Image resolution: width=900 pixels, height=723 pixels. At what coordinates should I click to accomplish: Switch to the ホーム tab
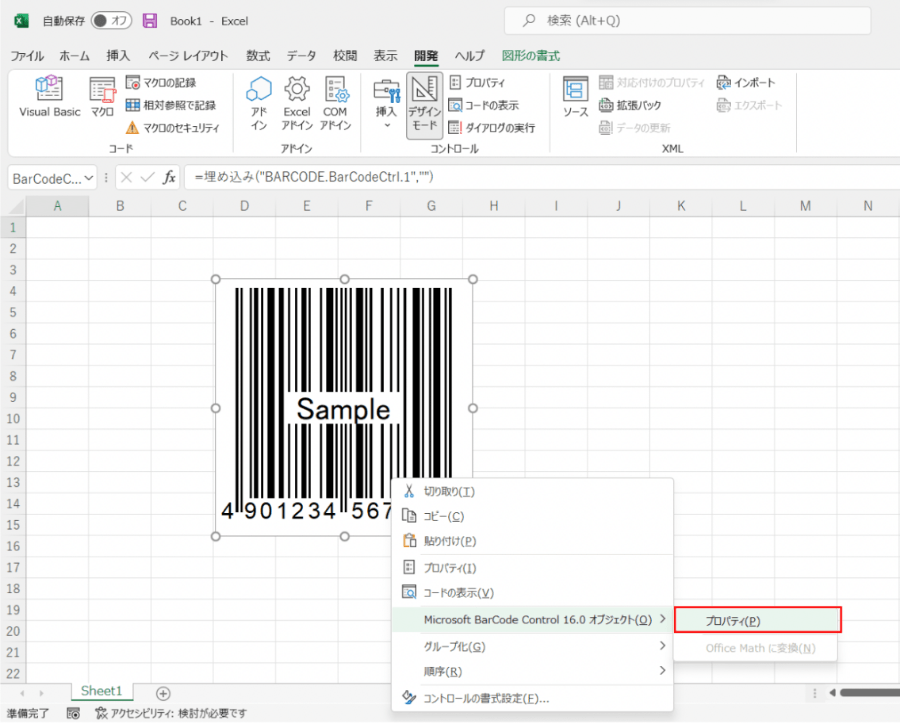tap(75, 56)
